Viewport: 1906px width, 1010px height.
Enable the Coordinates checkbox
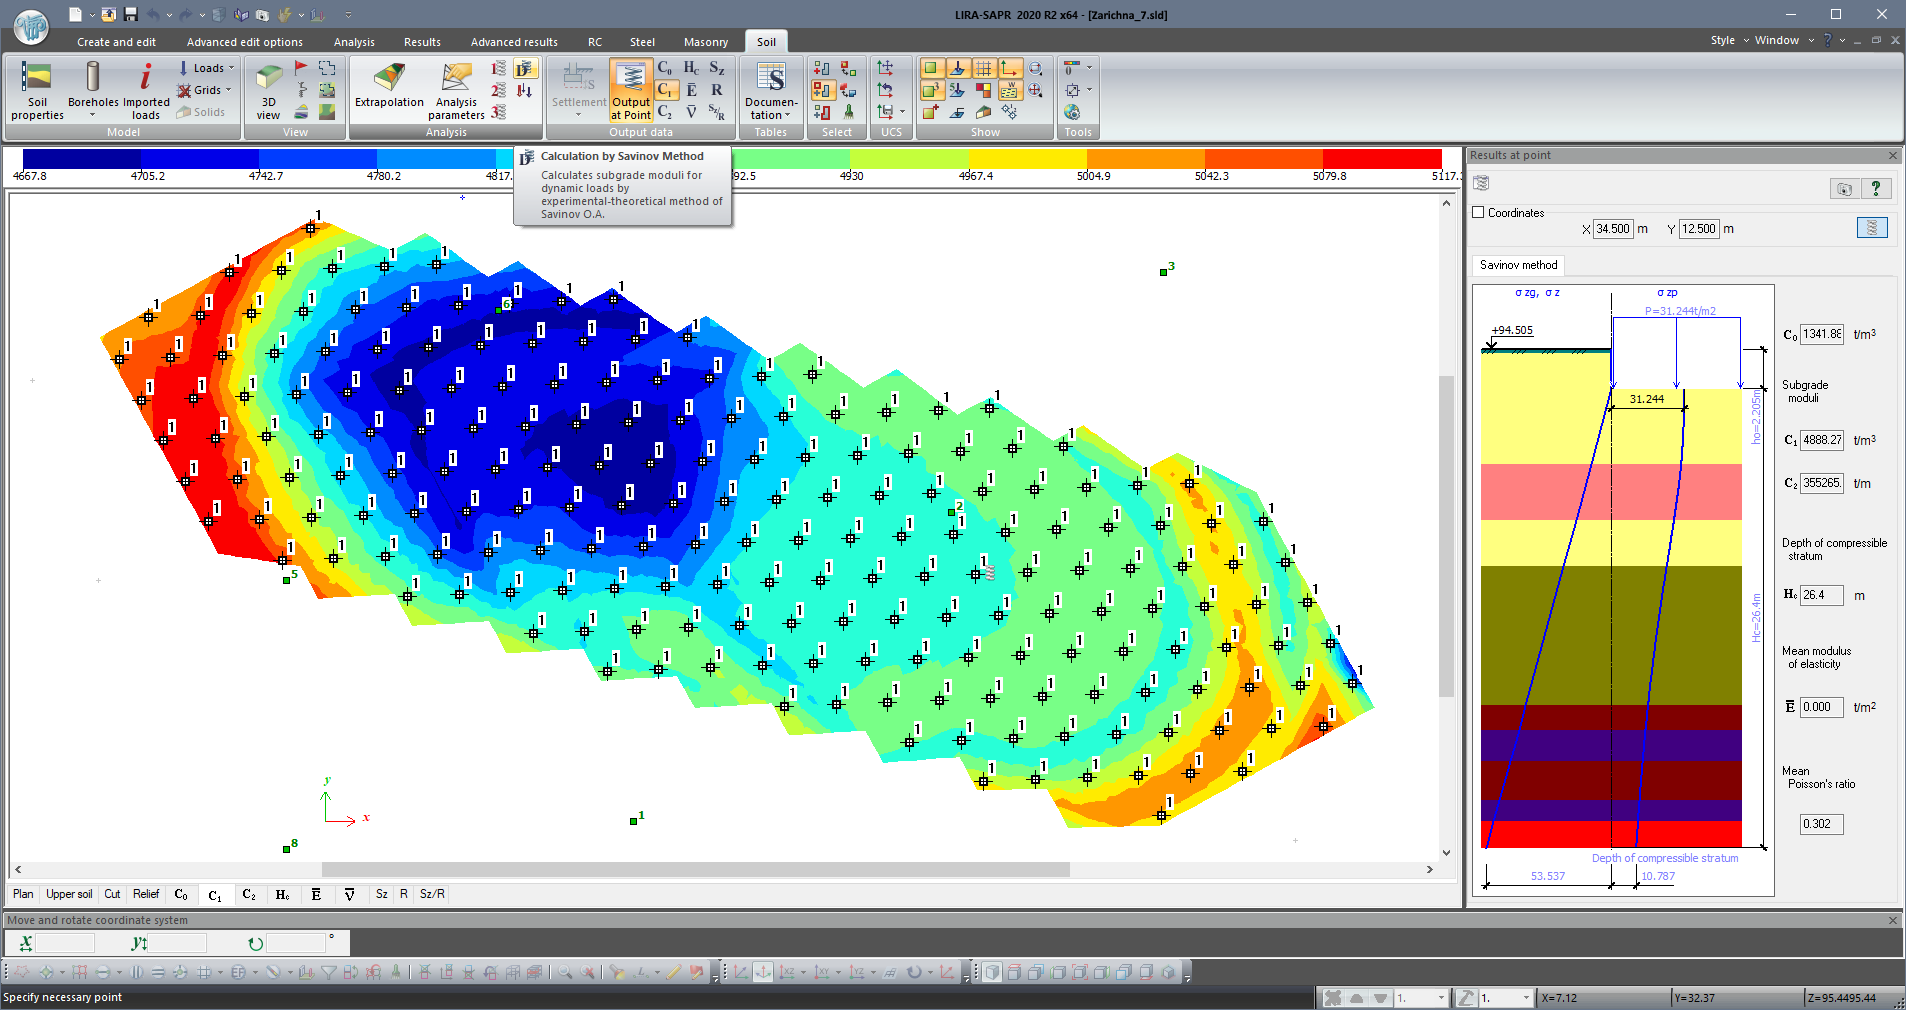click(1478, 213)
